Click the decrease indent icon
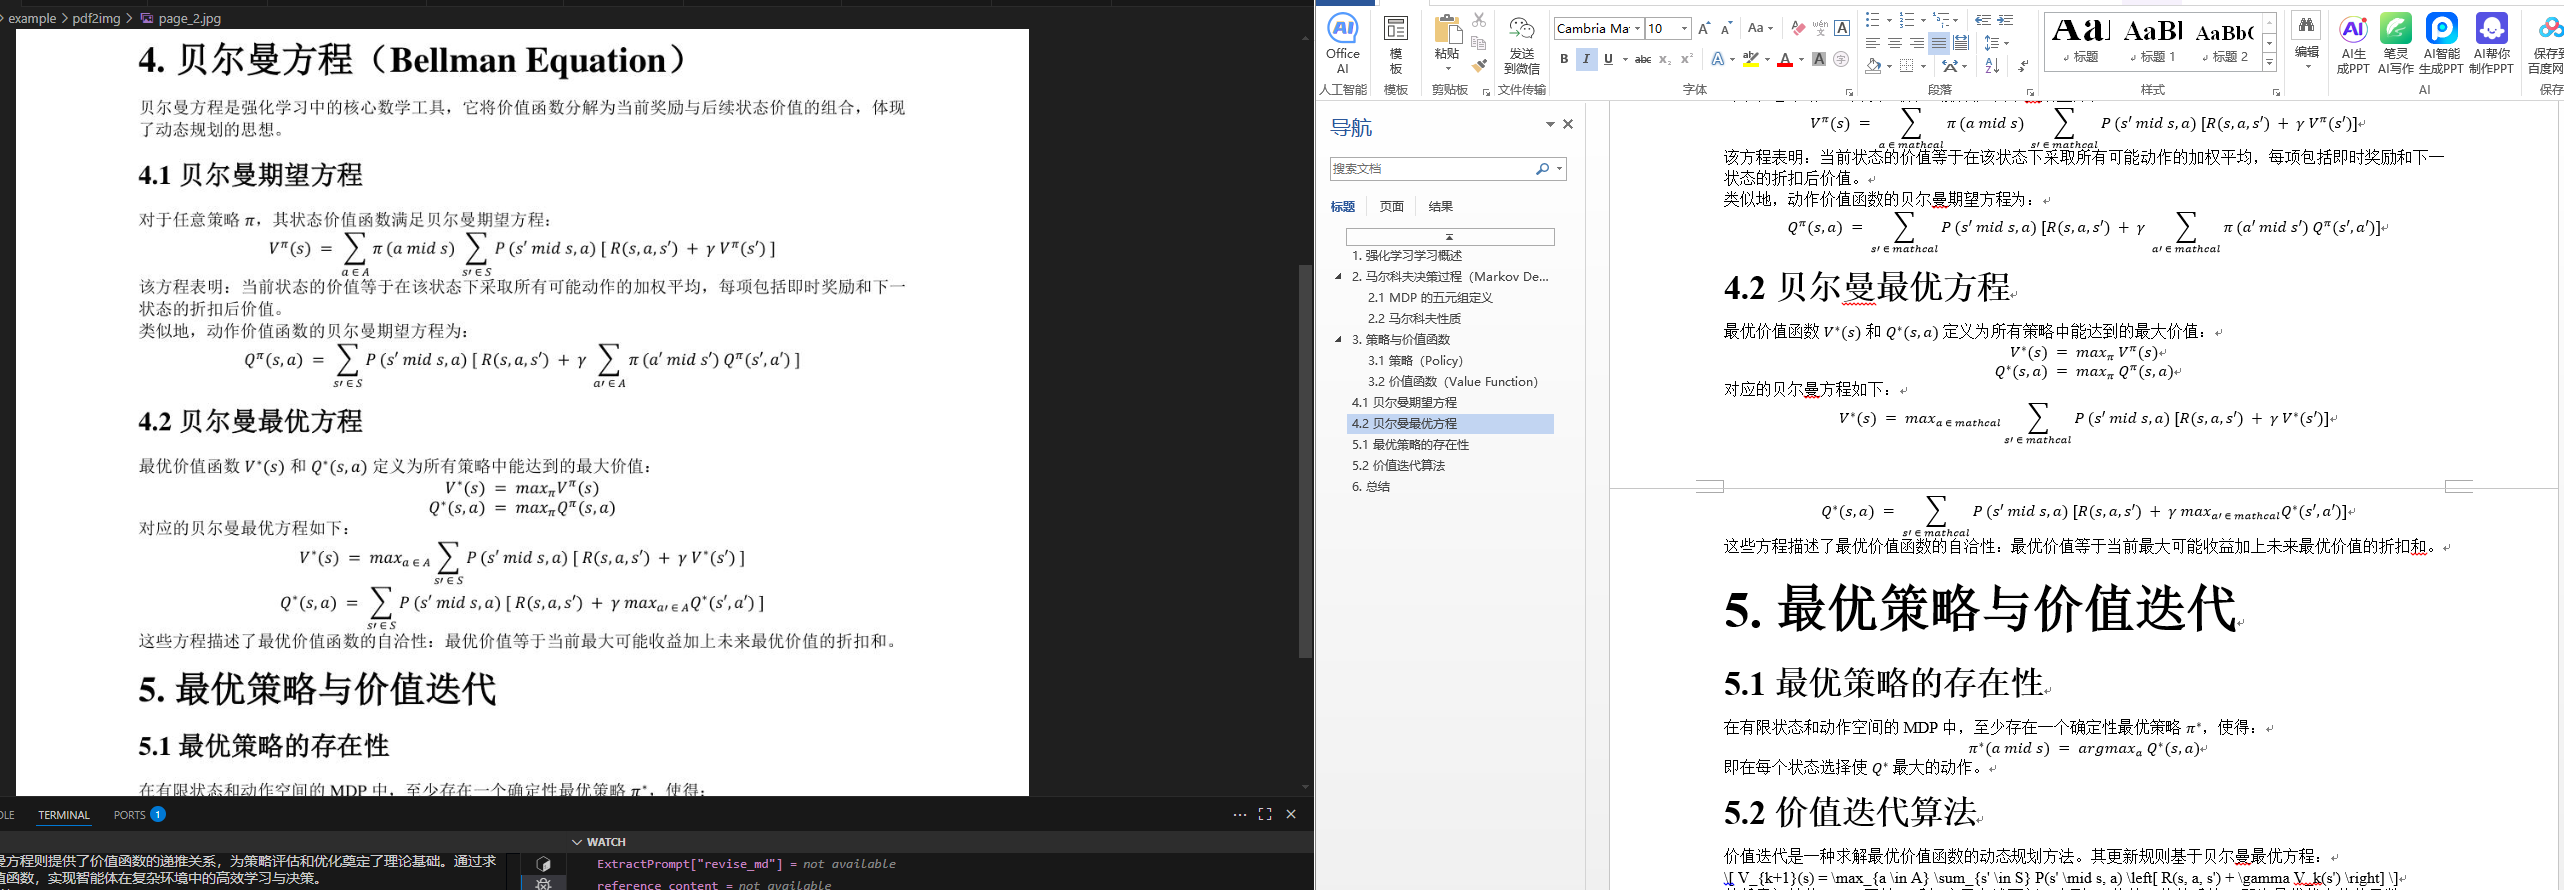 (1983, 20)
